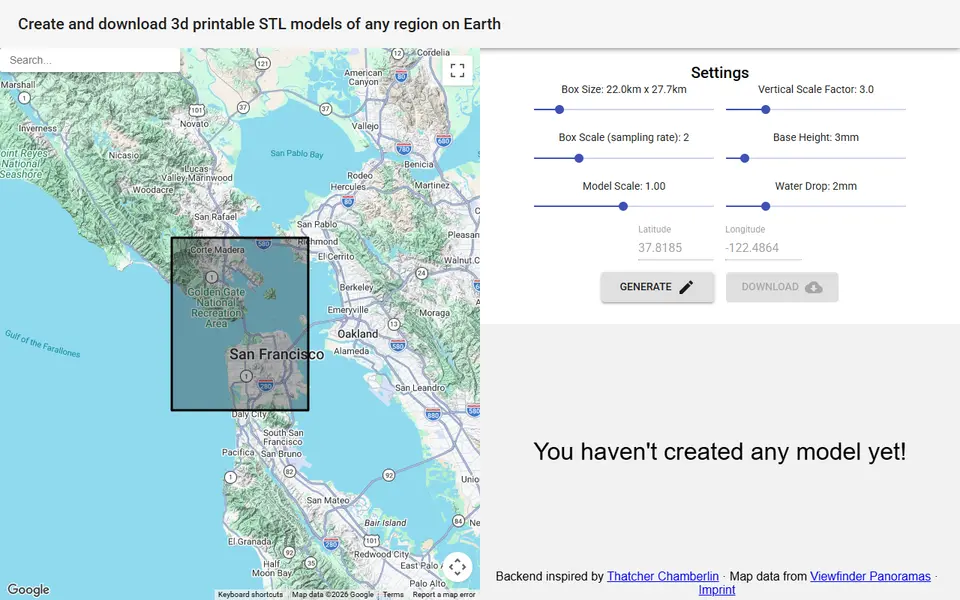The height and width of the screenshot is (600, 960).
Task: Click the Box Scale sampling rate slider handle
Action: click(x=579, y=158)
